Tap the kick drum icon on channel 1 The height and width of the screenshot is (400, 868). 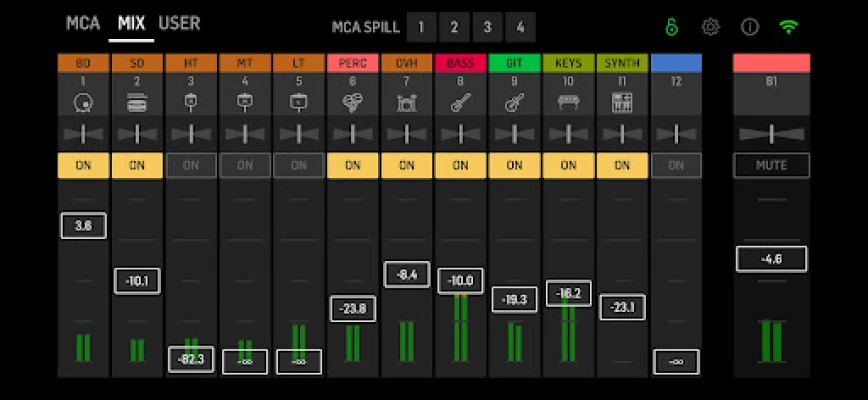click(83, 101)
